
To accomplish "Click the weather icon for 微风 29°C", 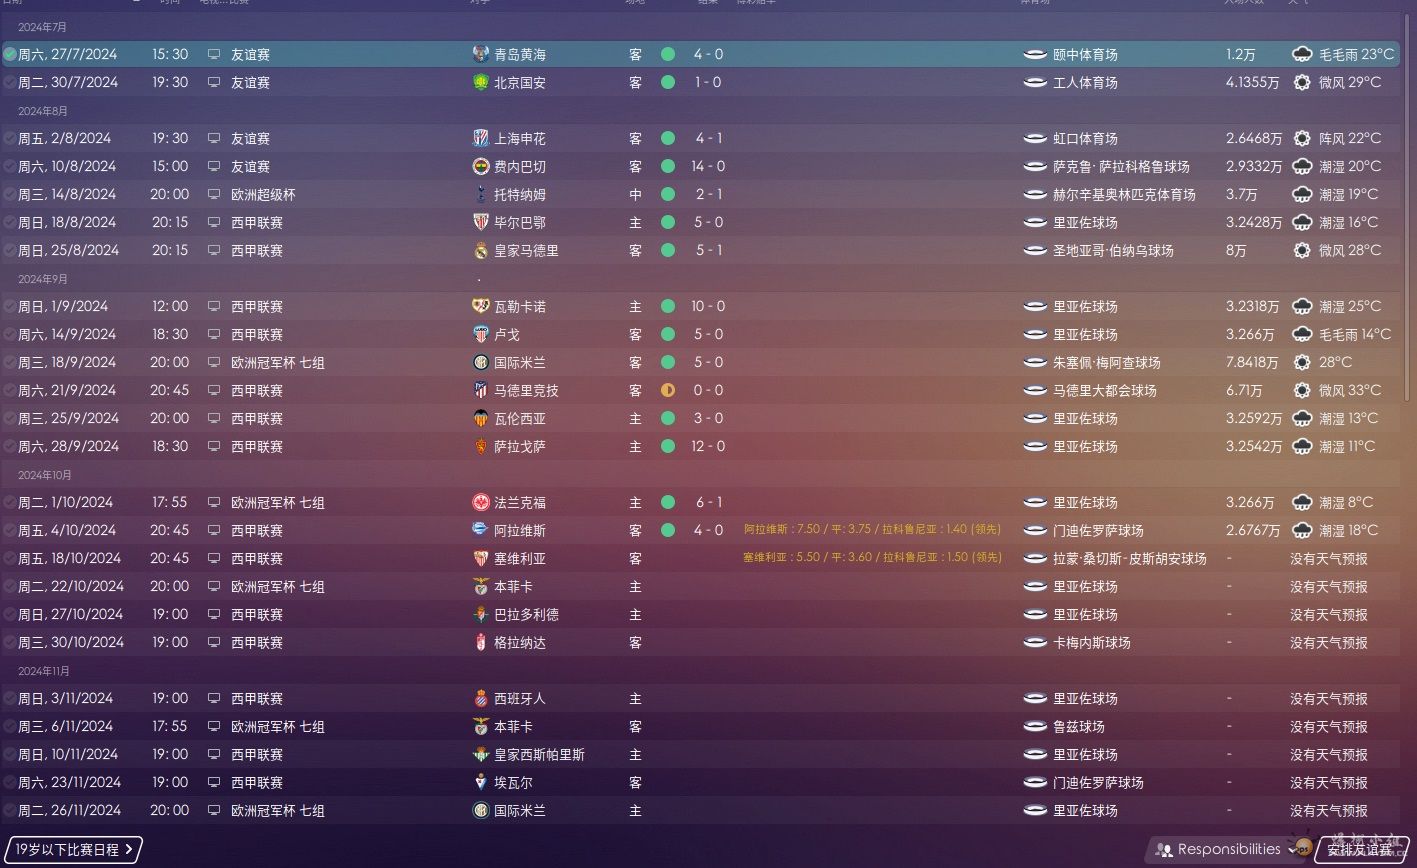I will (x=1301, y=82).
